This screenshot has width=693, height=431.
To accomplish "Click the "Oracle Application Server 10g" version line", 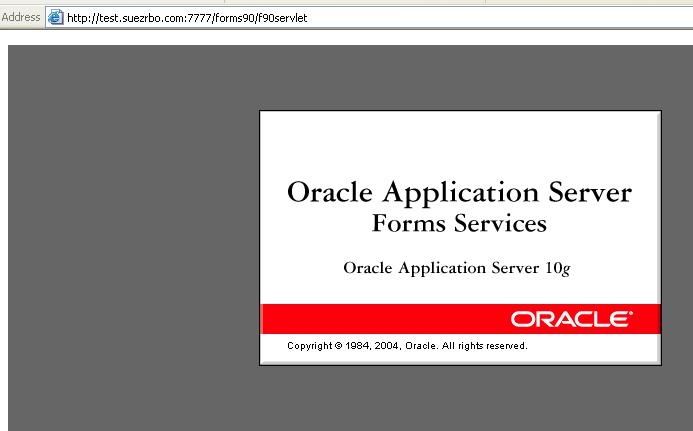I will pos(456,268).
